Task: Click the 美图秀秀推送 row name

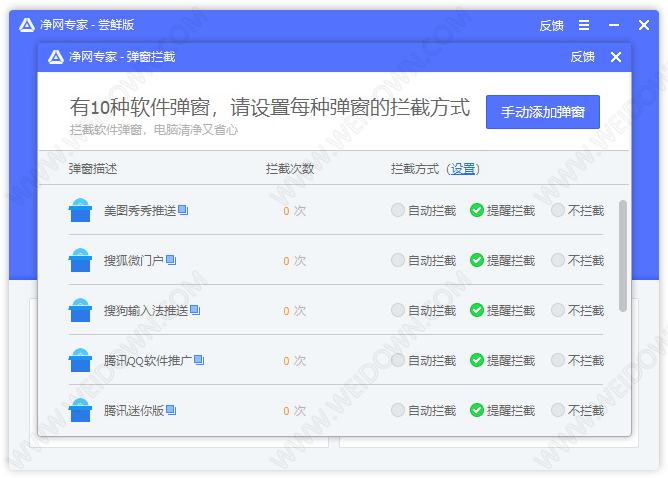Action: (x=140, y=210)
